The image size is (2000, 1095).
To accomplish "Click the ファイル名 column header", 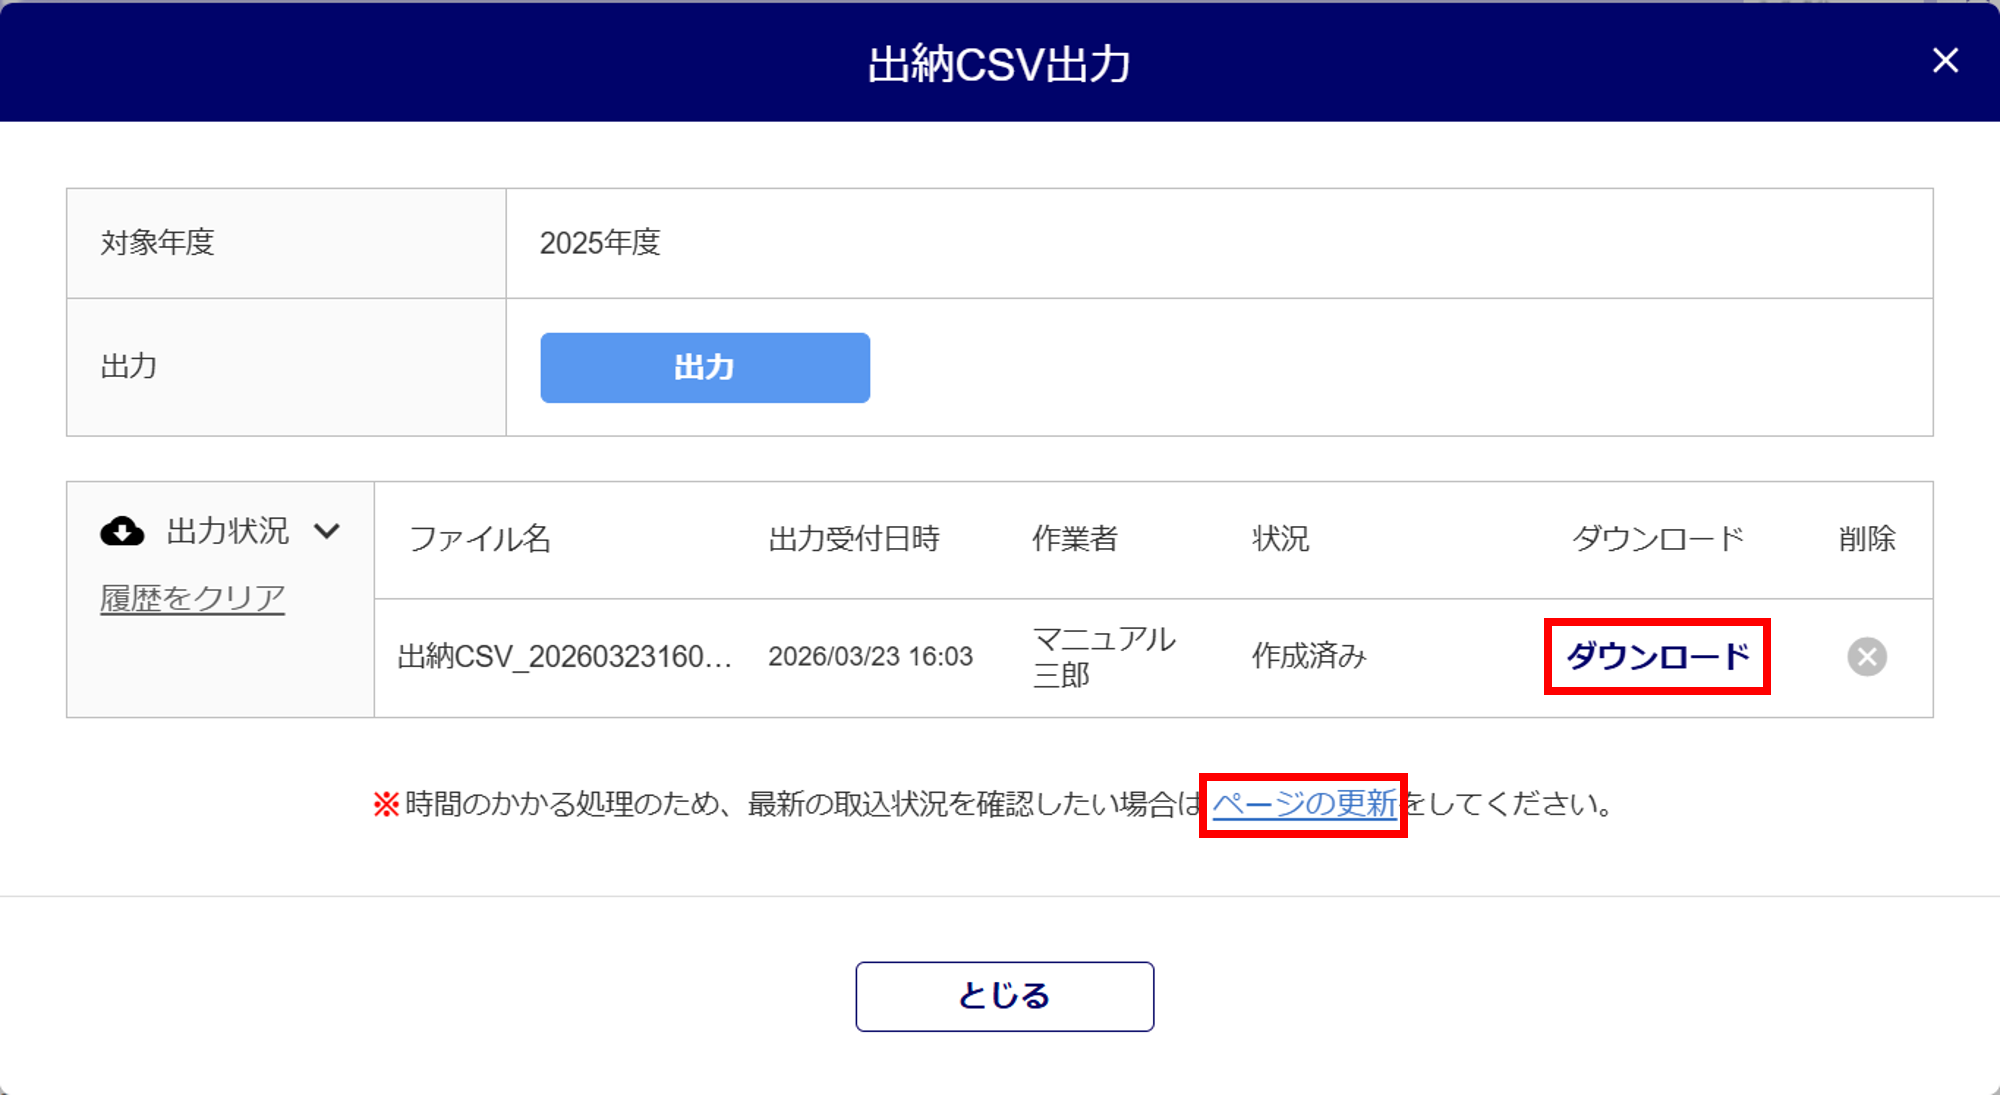I will tap(480, 539).
